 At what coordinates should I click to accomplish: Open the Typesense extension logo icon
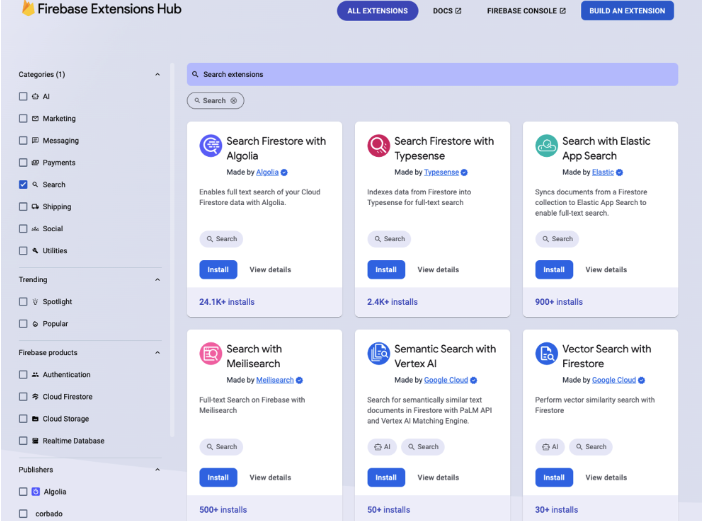tap(378, 146)
